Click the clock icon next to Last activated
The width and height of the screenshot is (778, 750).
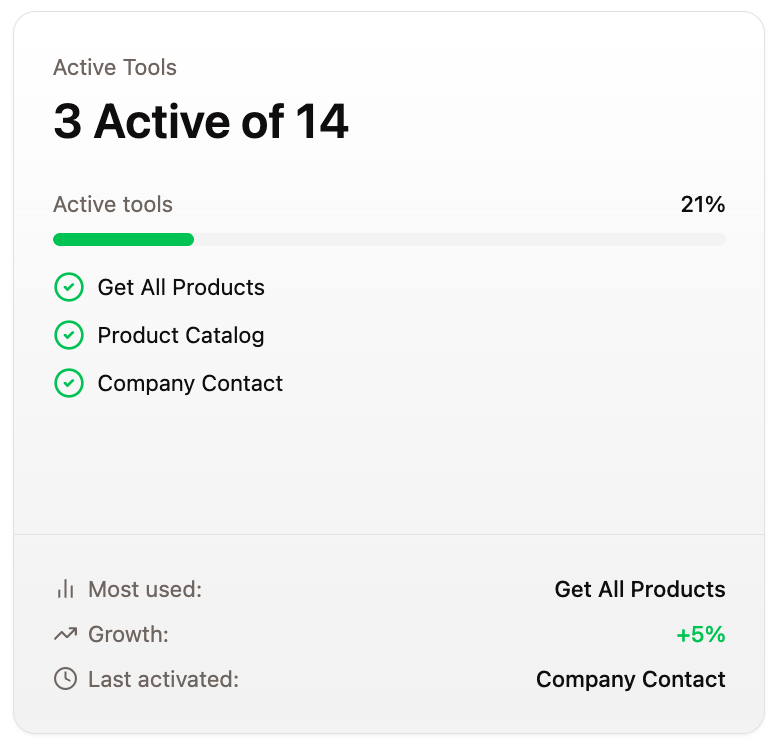65,679
